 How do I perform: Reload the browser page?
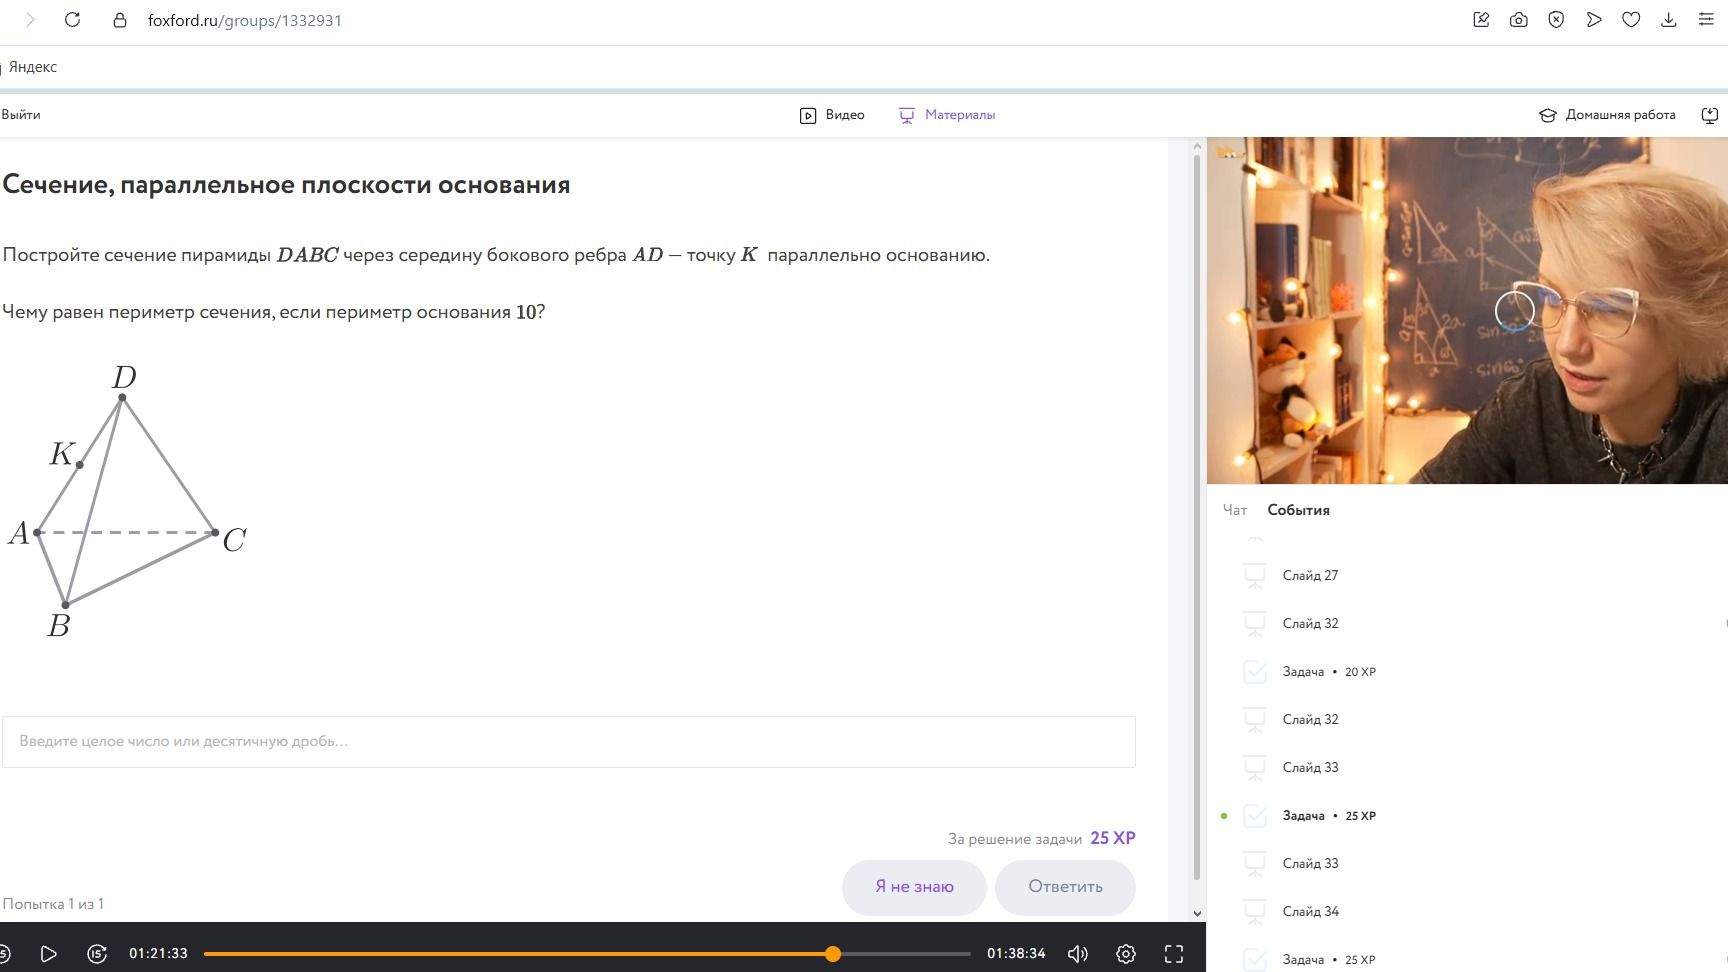click(72, 20)
